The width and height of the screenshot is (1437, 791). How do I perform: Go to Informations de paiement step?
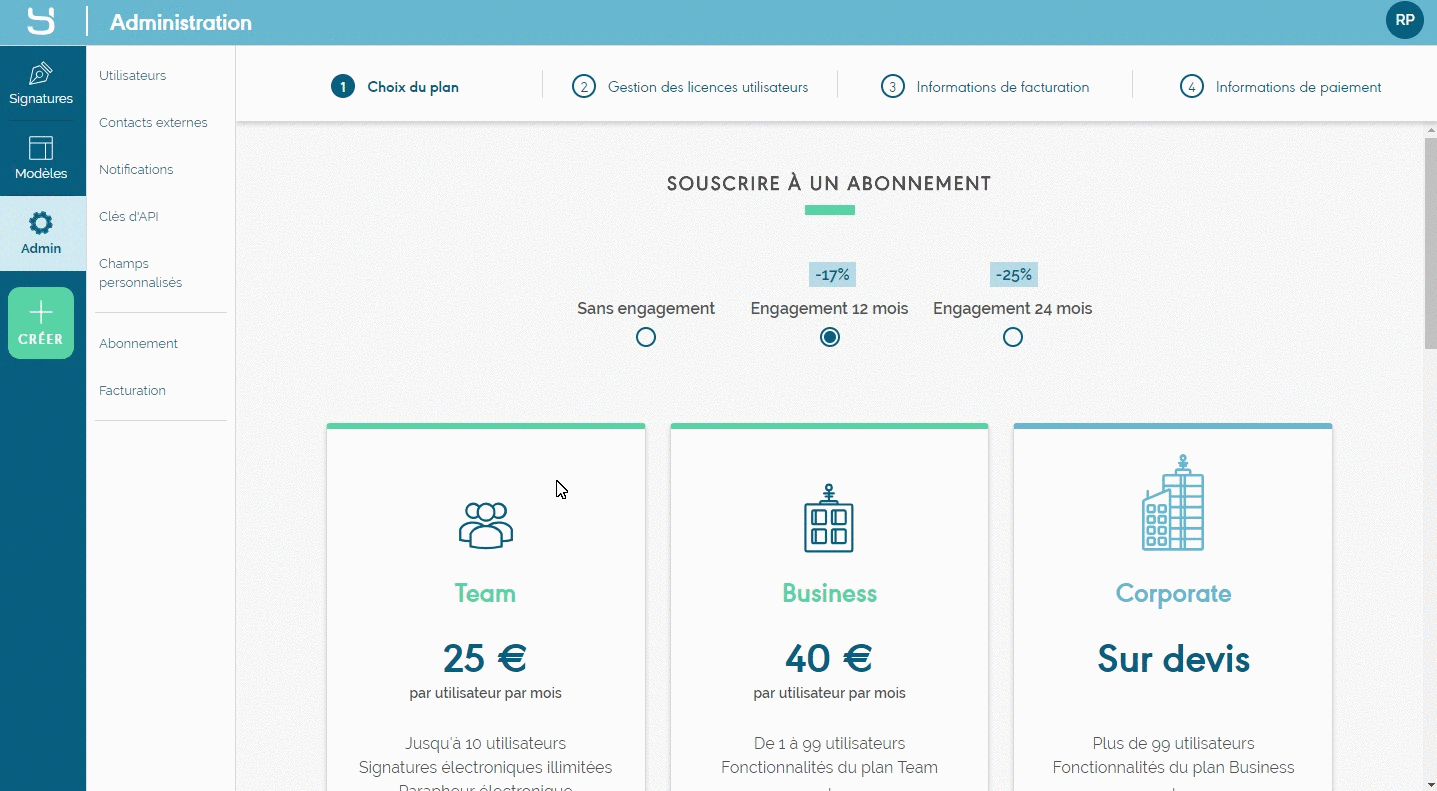(1298, 87)
